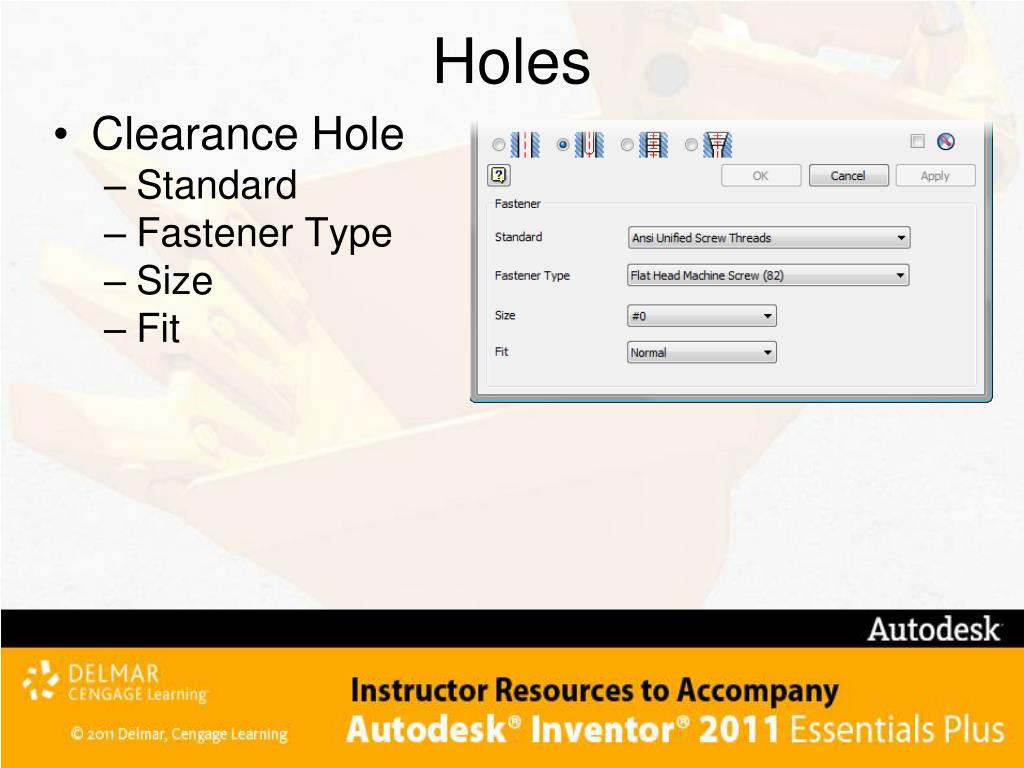Viewport: 1024px width, 768px height.
Task: Click the Clearance Hole bullet heading
Action: 248,134
